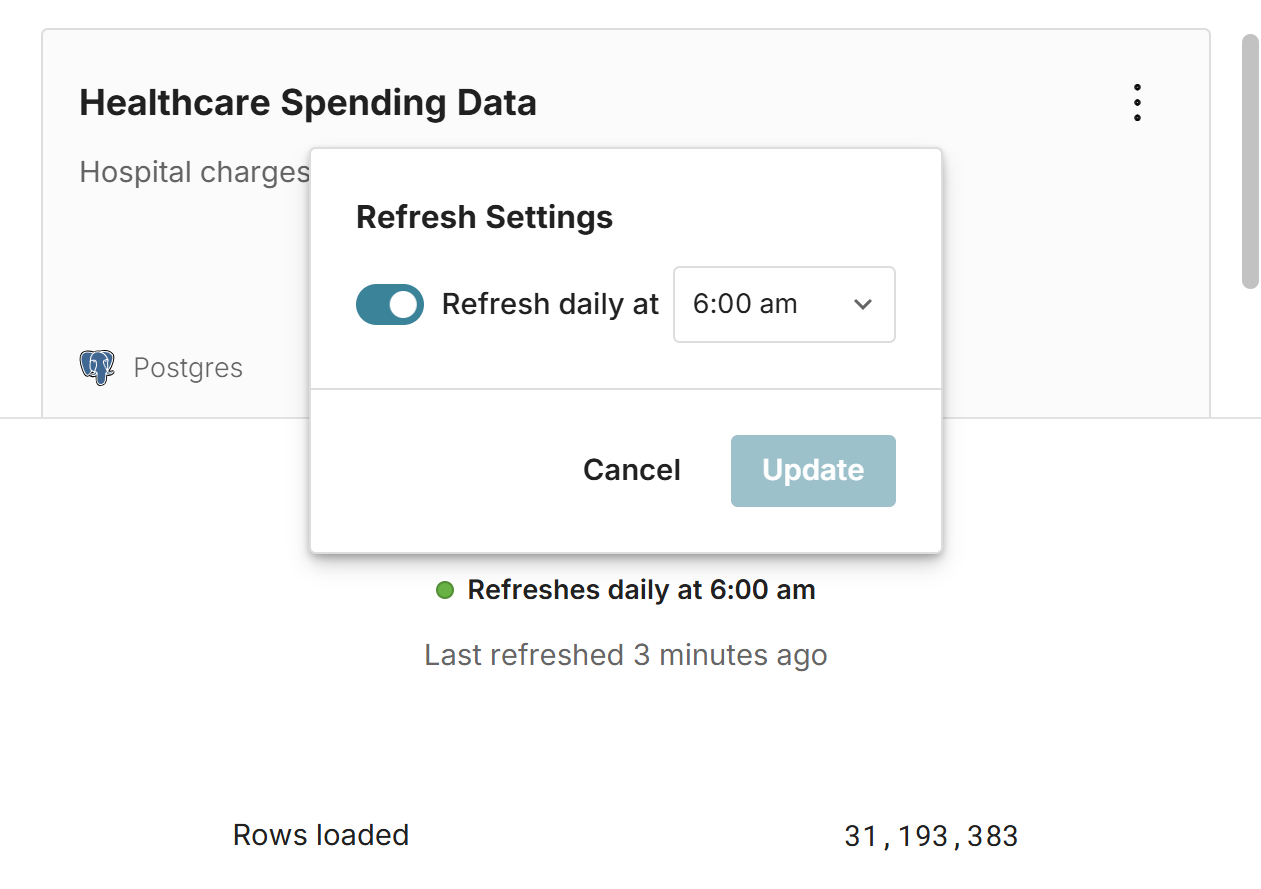Click the "Refresh Settings" heading
1261x889 pixels.
484,217
